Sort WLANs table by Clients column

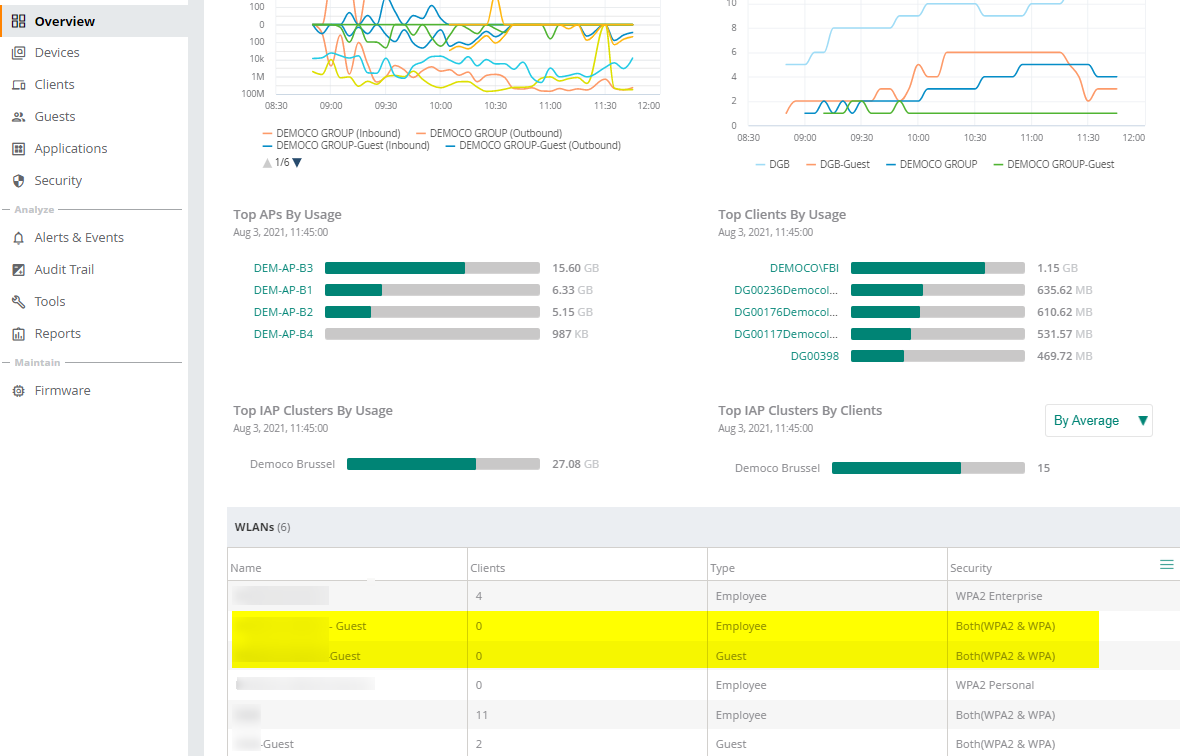(x=488, y=568)
